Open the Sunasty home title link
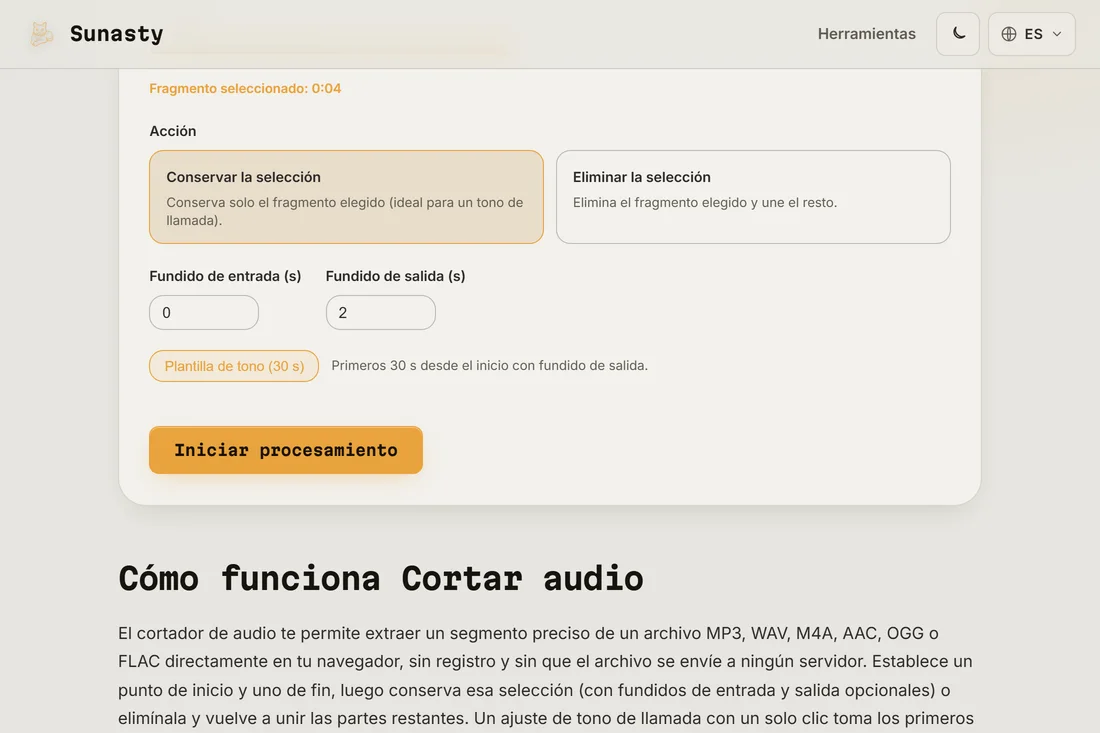The width and height of the screenshot is (1100, 733). (116, 34)
